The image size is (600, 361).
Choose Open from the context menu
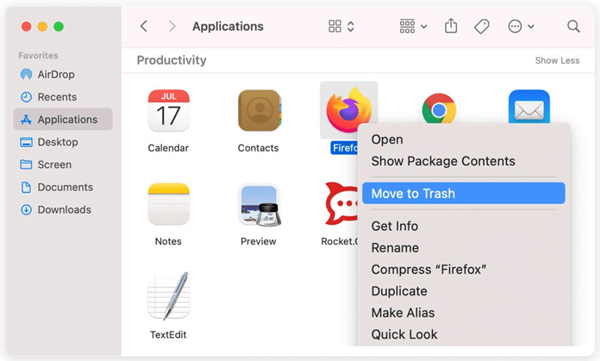pyautogui.click(x=463, y=139)
